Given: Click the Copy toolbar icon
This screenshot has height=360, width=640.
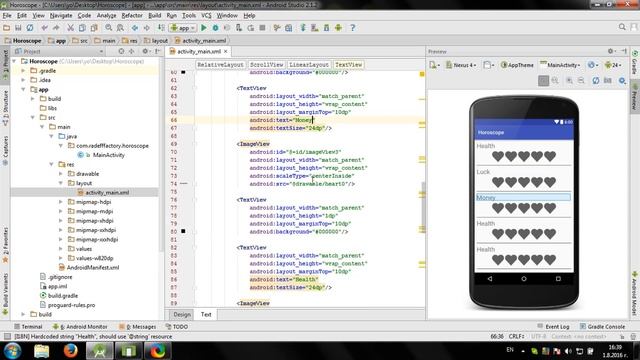Looking at the screenshot, I should pos(82,28).
